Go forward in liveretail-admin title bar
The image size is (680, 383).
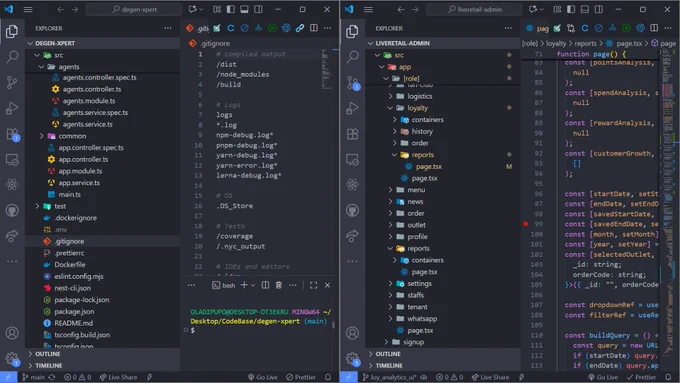pyautogui.click(x=415, y=9)
